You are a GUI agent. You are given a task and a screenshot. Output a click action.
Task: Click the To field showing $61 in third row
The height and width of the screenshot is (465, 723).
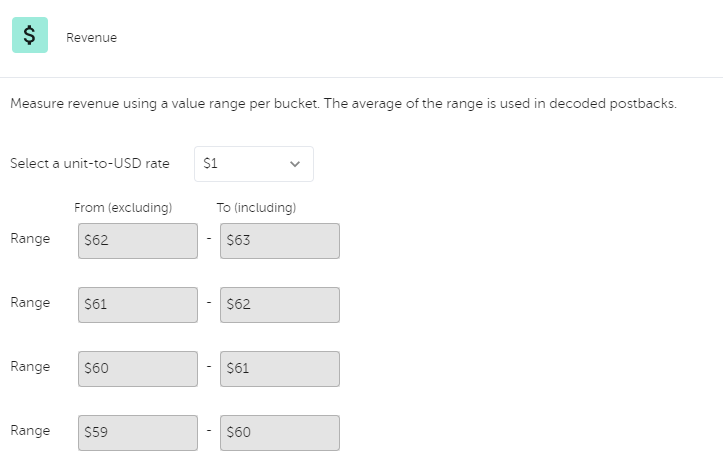(x=280, y=369)
